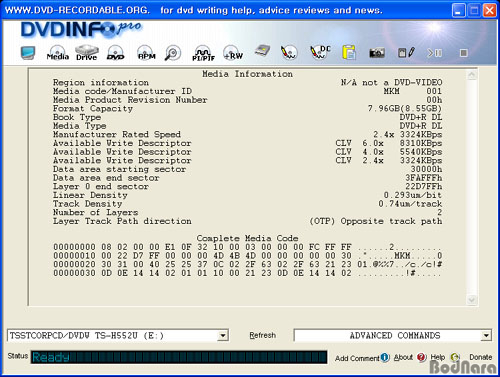Click the '0.74um/track' value
The image size is (500, 377).
point(410,204)
